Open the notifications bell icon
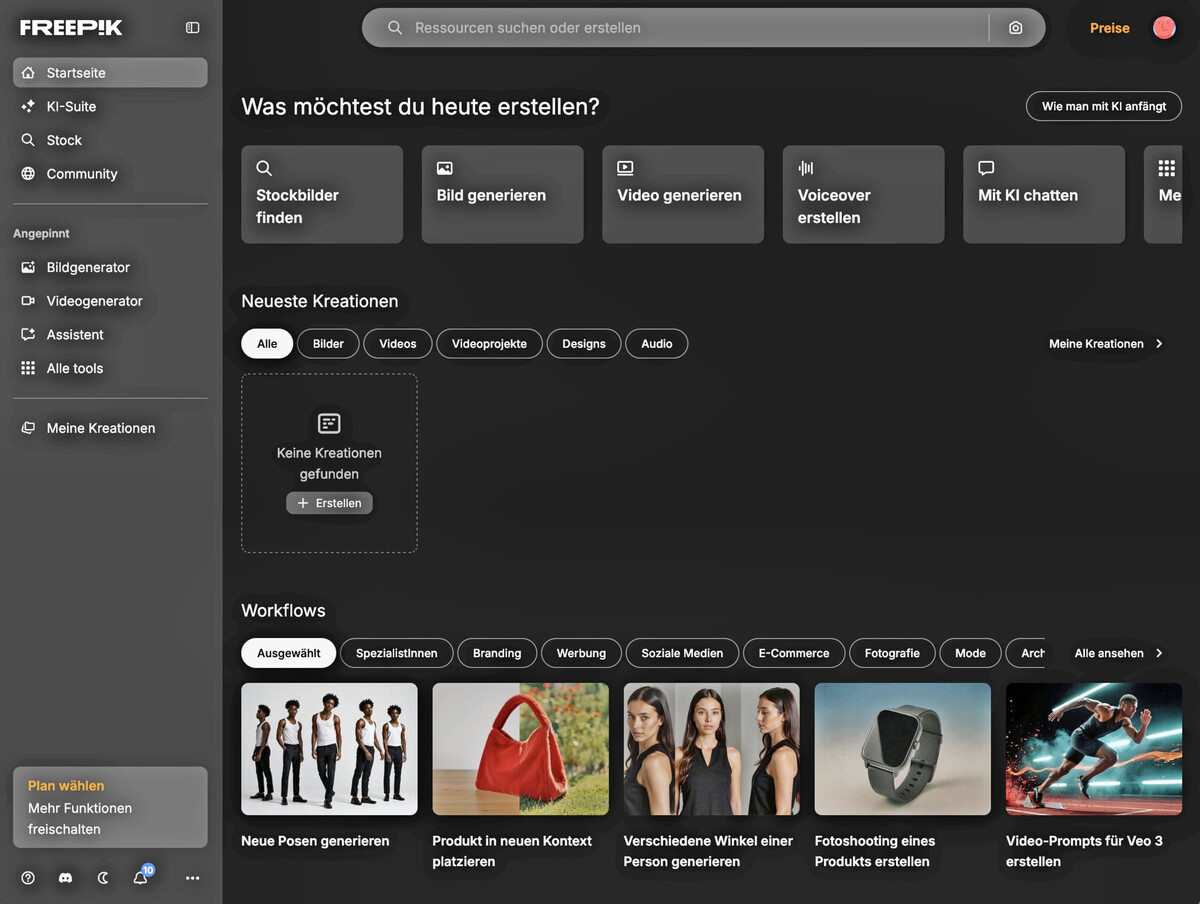 141,878
